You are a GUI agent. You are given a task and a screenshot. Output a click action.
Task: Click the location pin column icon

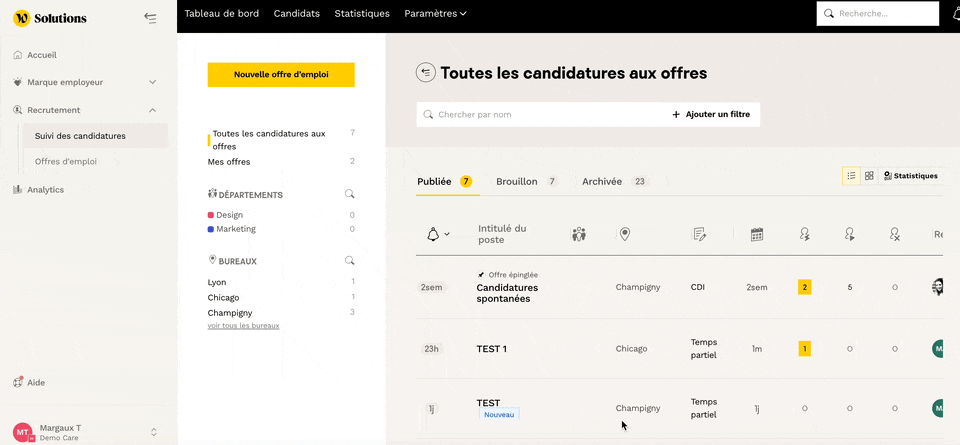(625, 234)
